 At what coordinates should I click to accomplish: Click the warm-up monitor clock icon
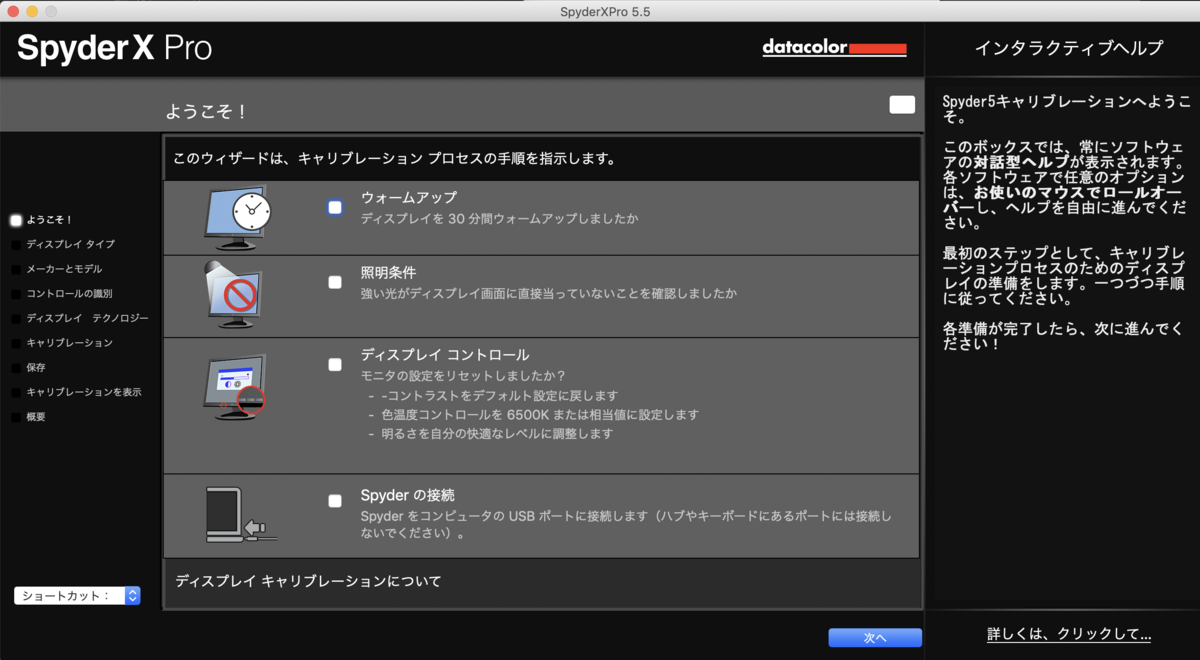[237, 217]
